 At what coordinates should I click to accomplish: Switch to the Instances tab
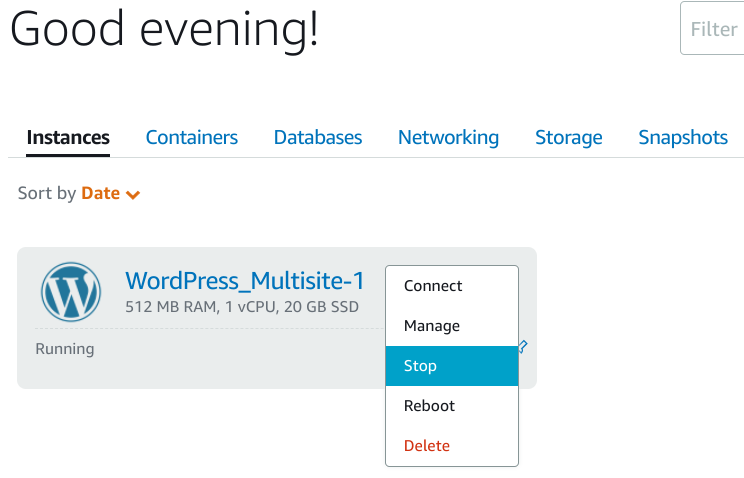[x=68, y=138]
